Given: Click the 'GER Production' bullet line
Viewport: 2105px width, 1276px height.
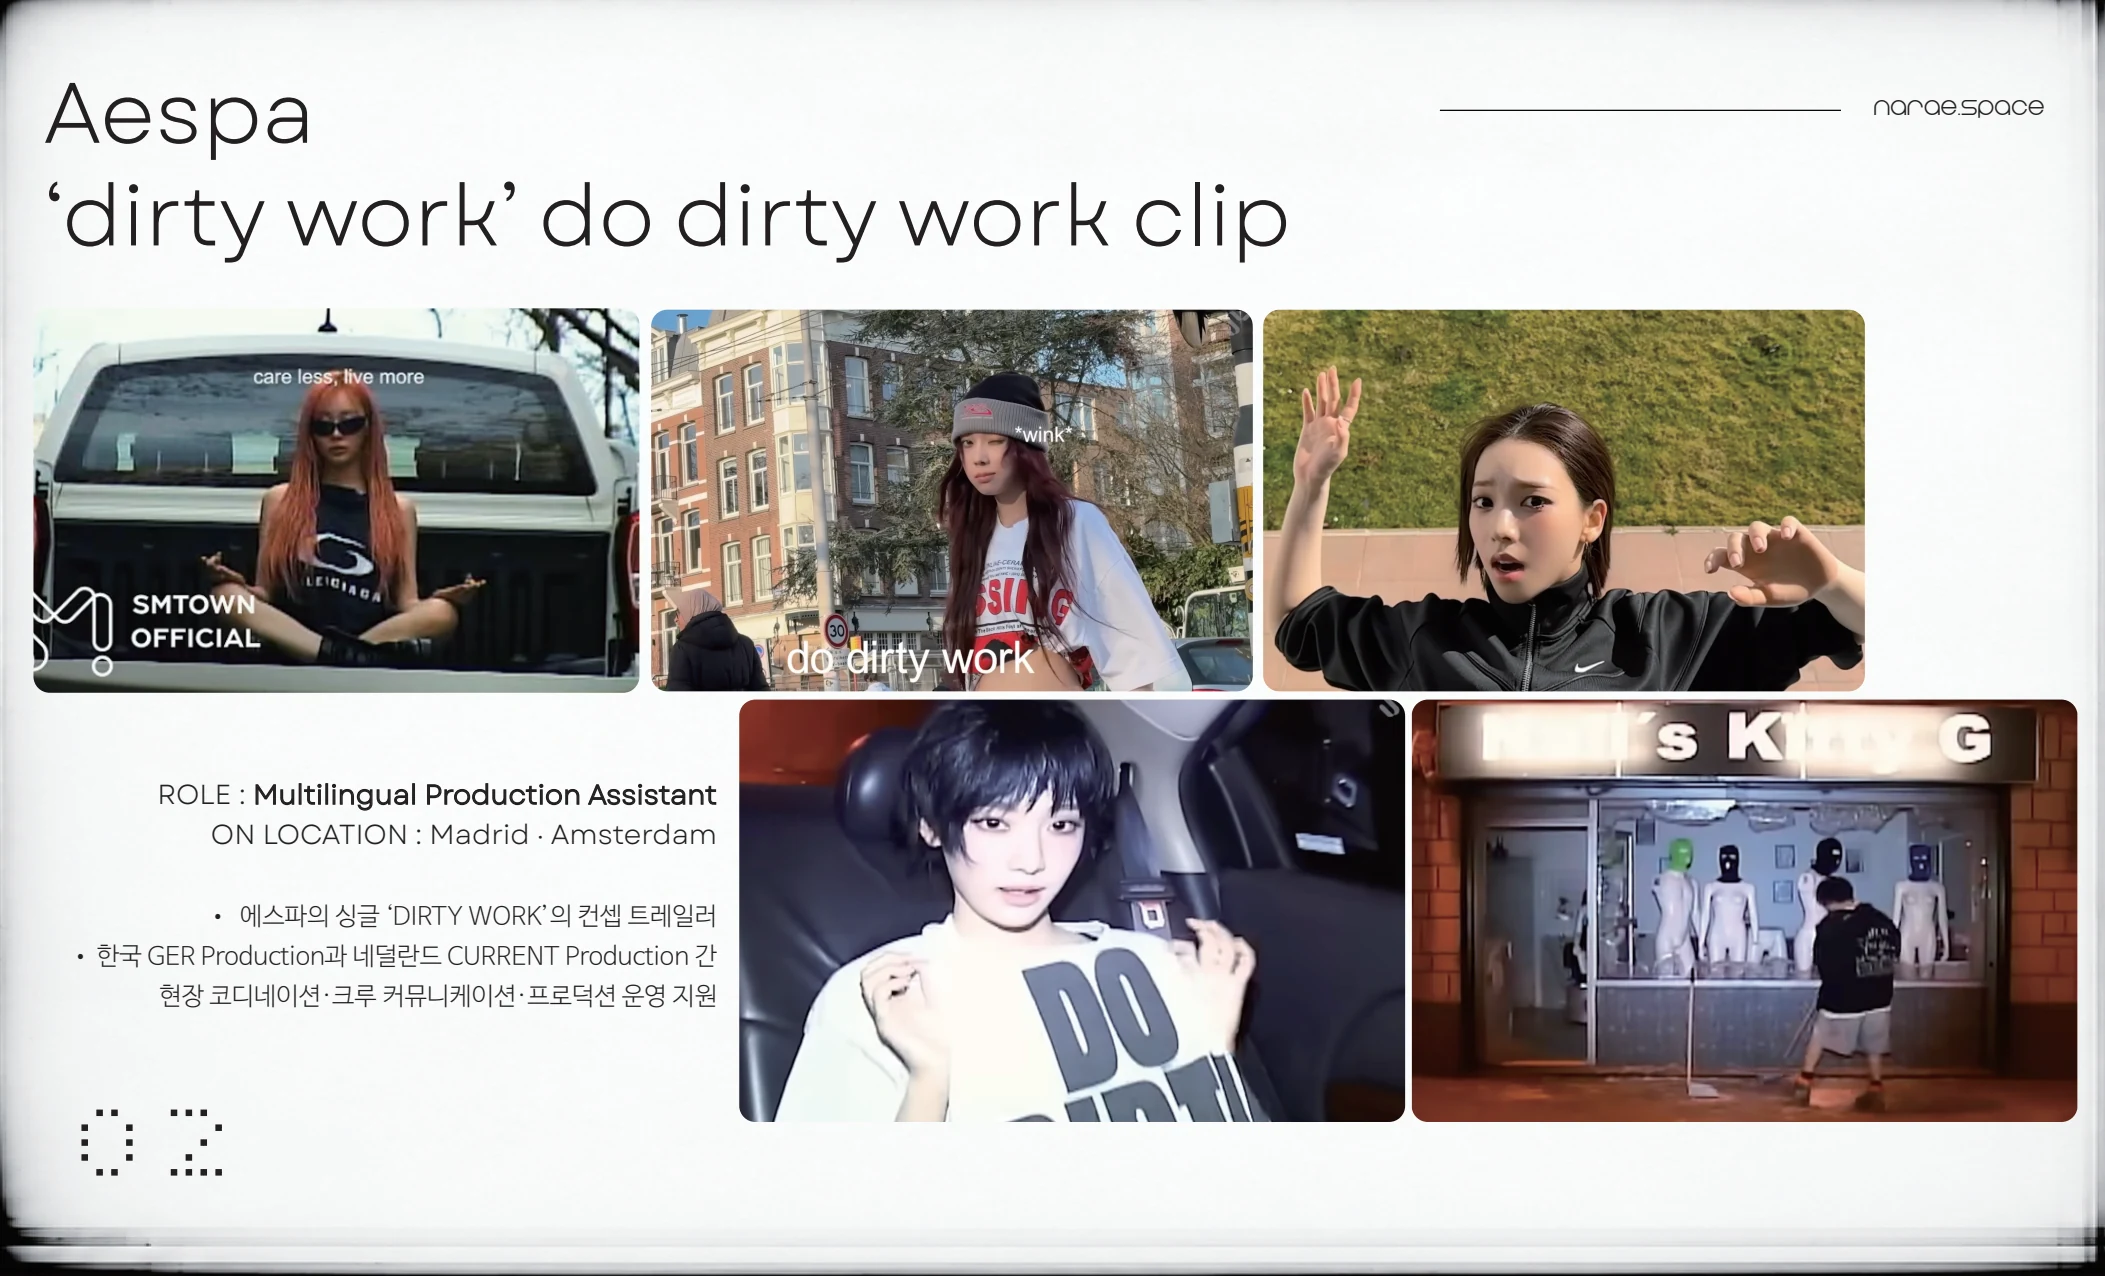Looking at the screenshot, I should click(x=397, y=956).
